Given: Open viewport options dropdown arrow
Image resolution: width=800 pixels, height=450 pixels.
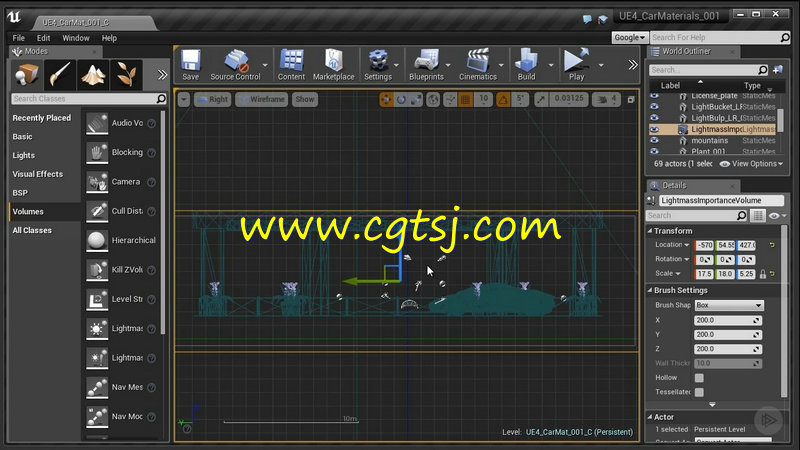Looking at the screenshot, I should pos(184,99).
